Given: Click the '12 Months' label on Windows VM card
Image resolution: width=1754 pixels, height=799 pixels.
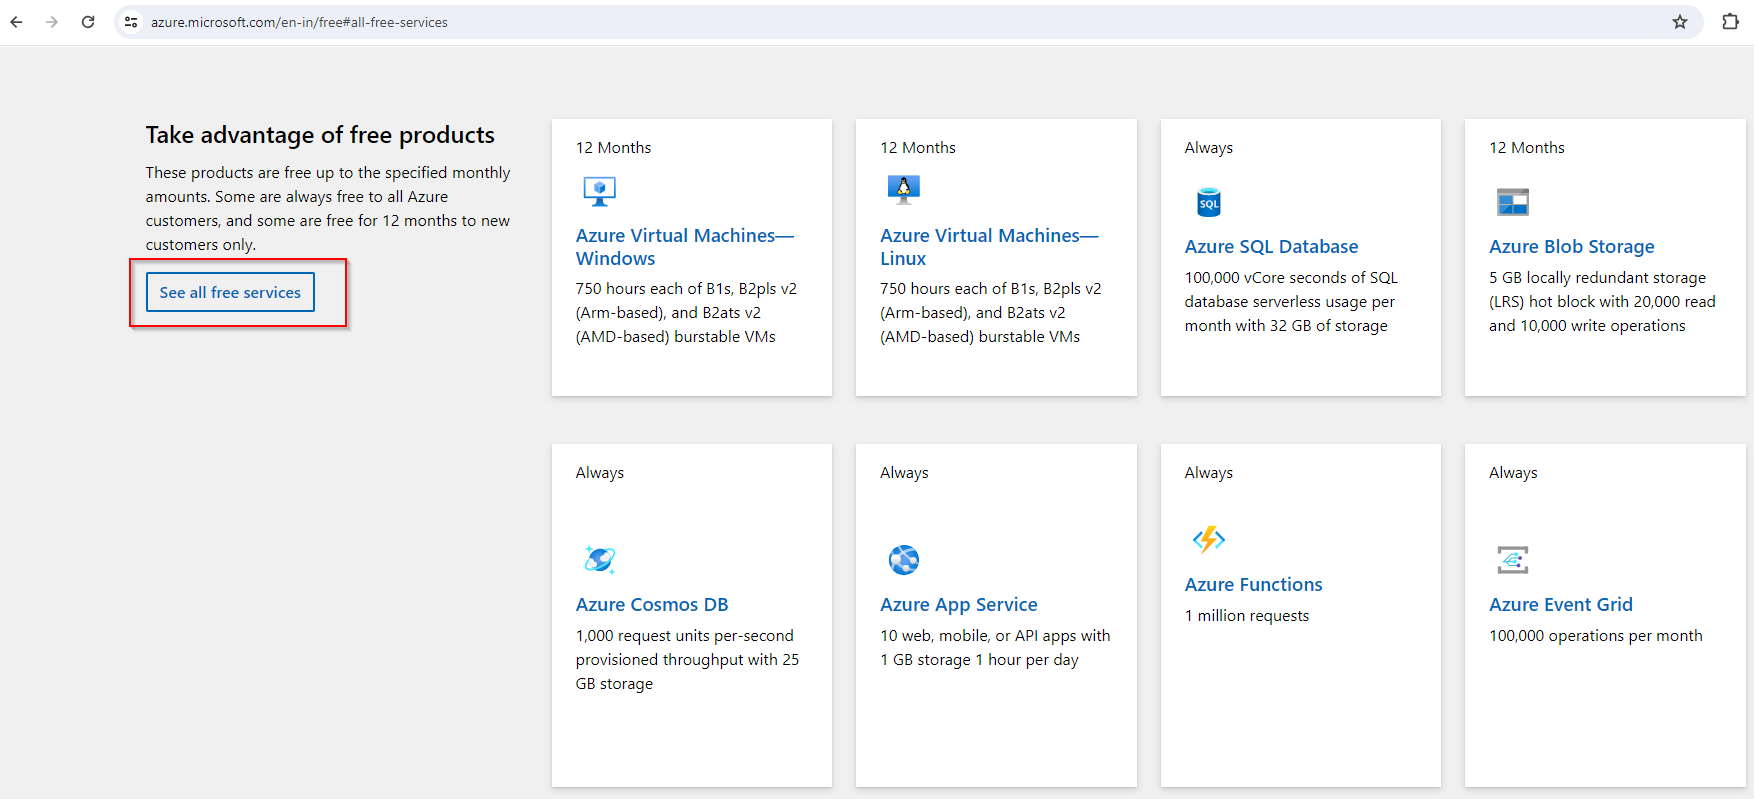Looking at the screenshot, I should pos(613,147).
